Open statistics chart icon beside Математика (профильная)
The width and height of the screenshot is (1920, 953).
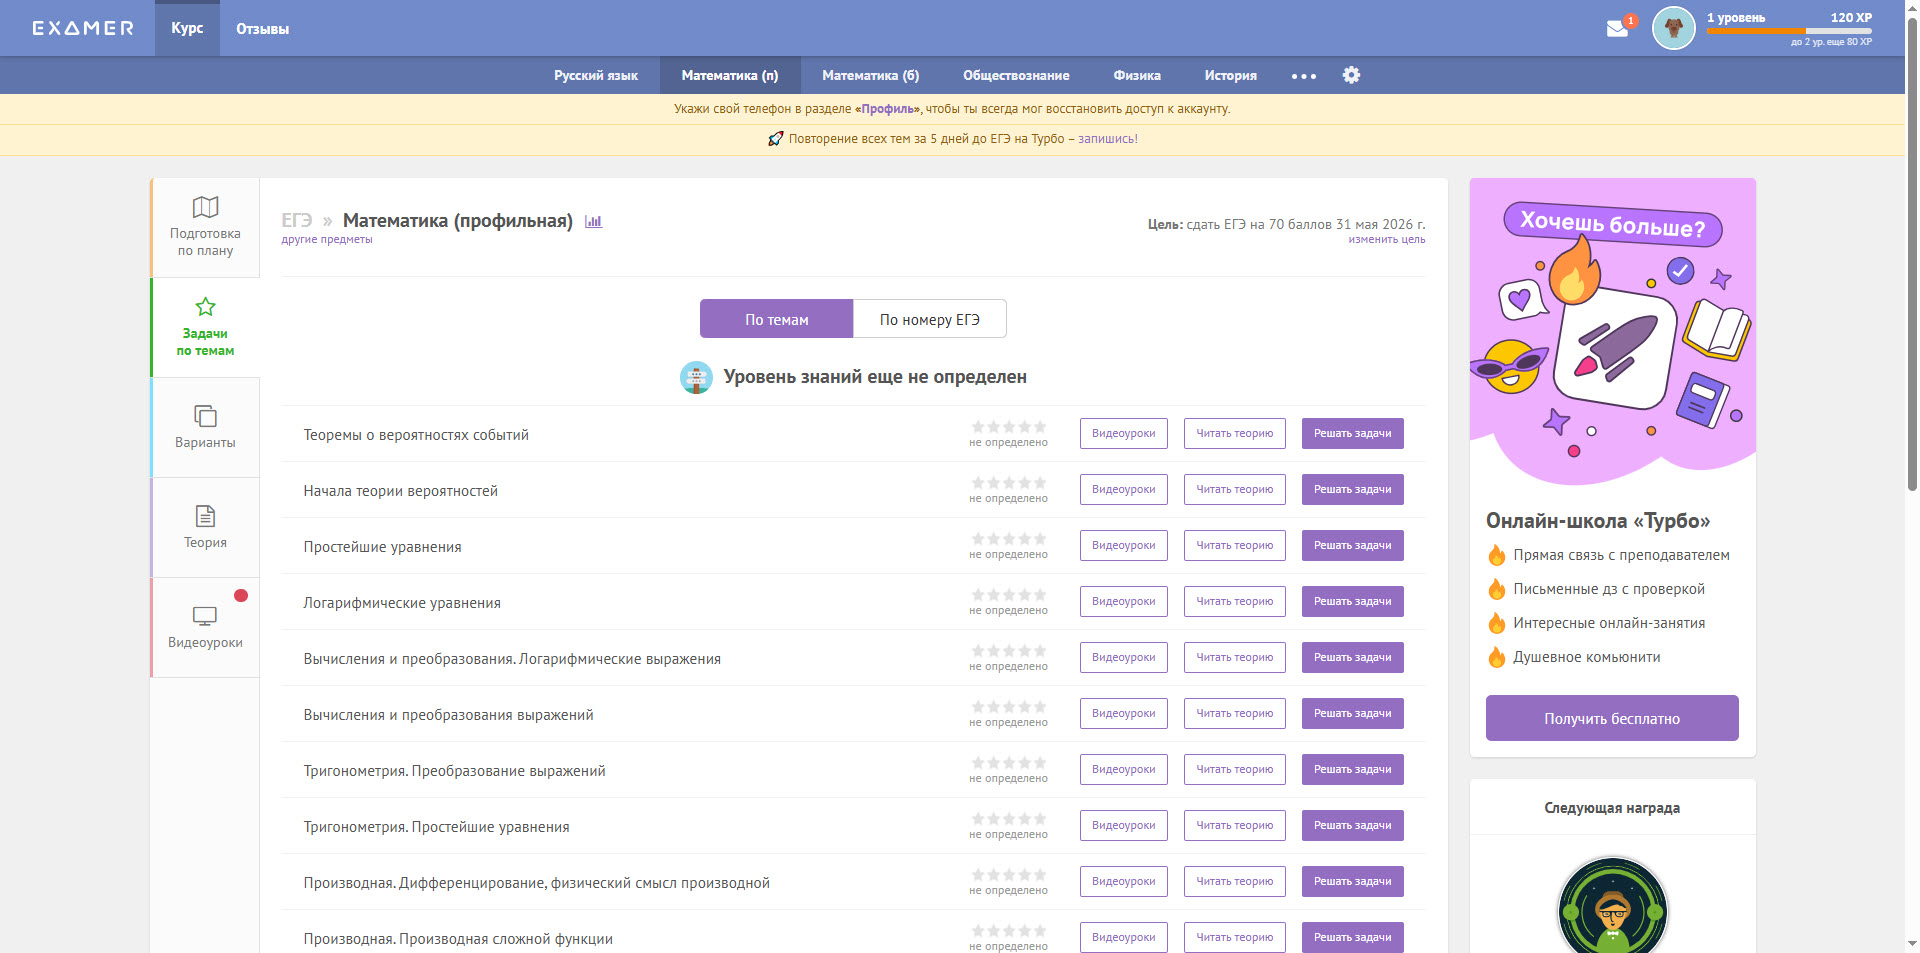click(593, 221)
